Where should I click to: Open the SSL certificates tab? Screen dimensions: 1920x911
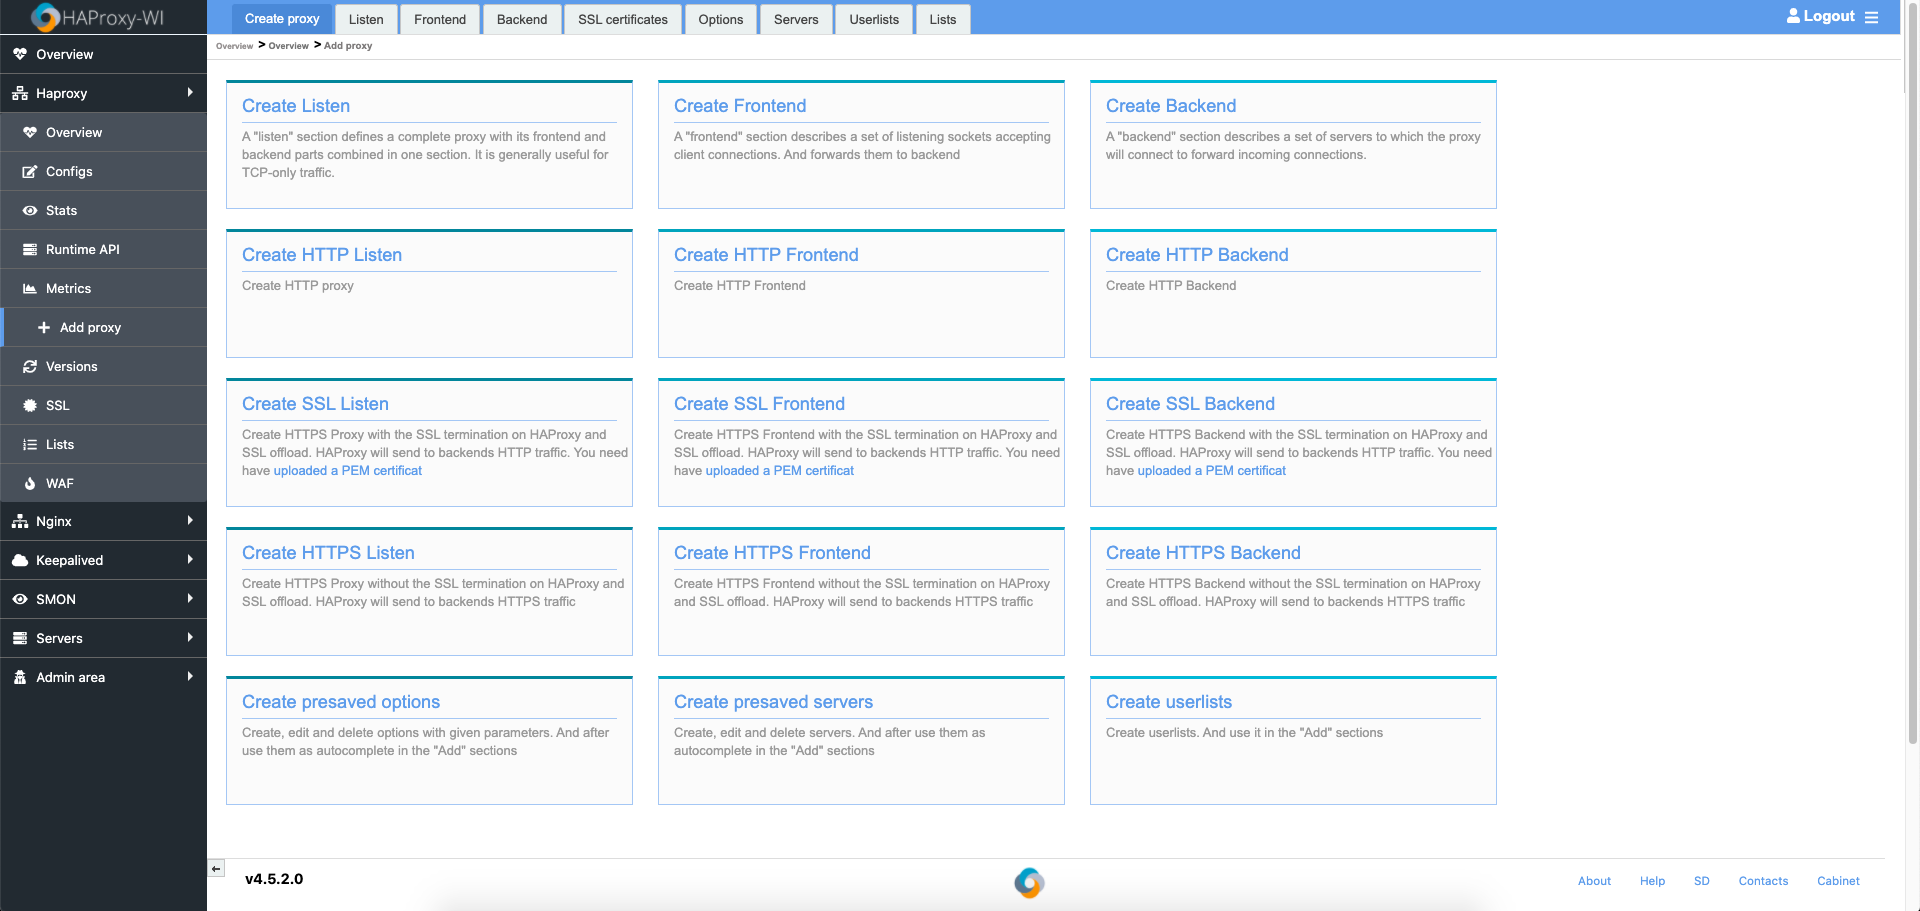click(623, 19)
